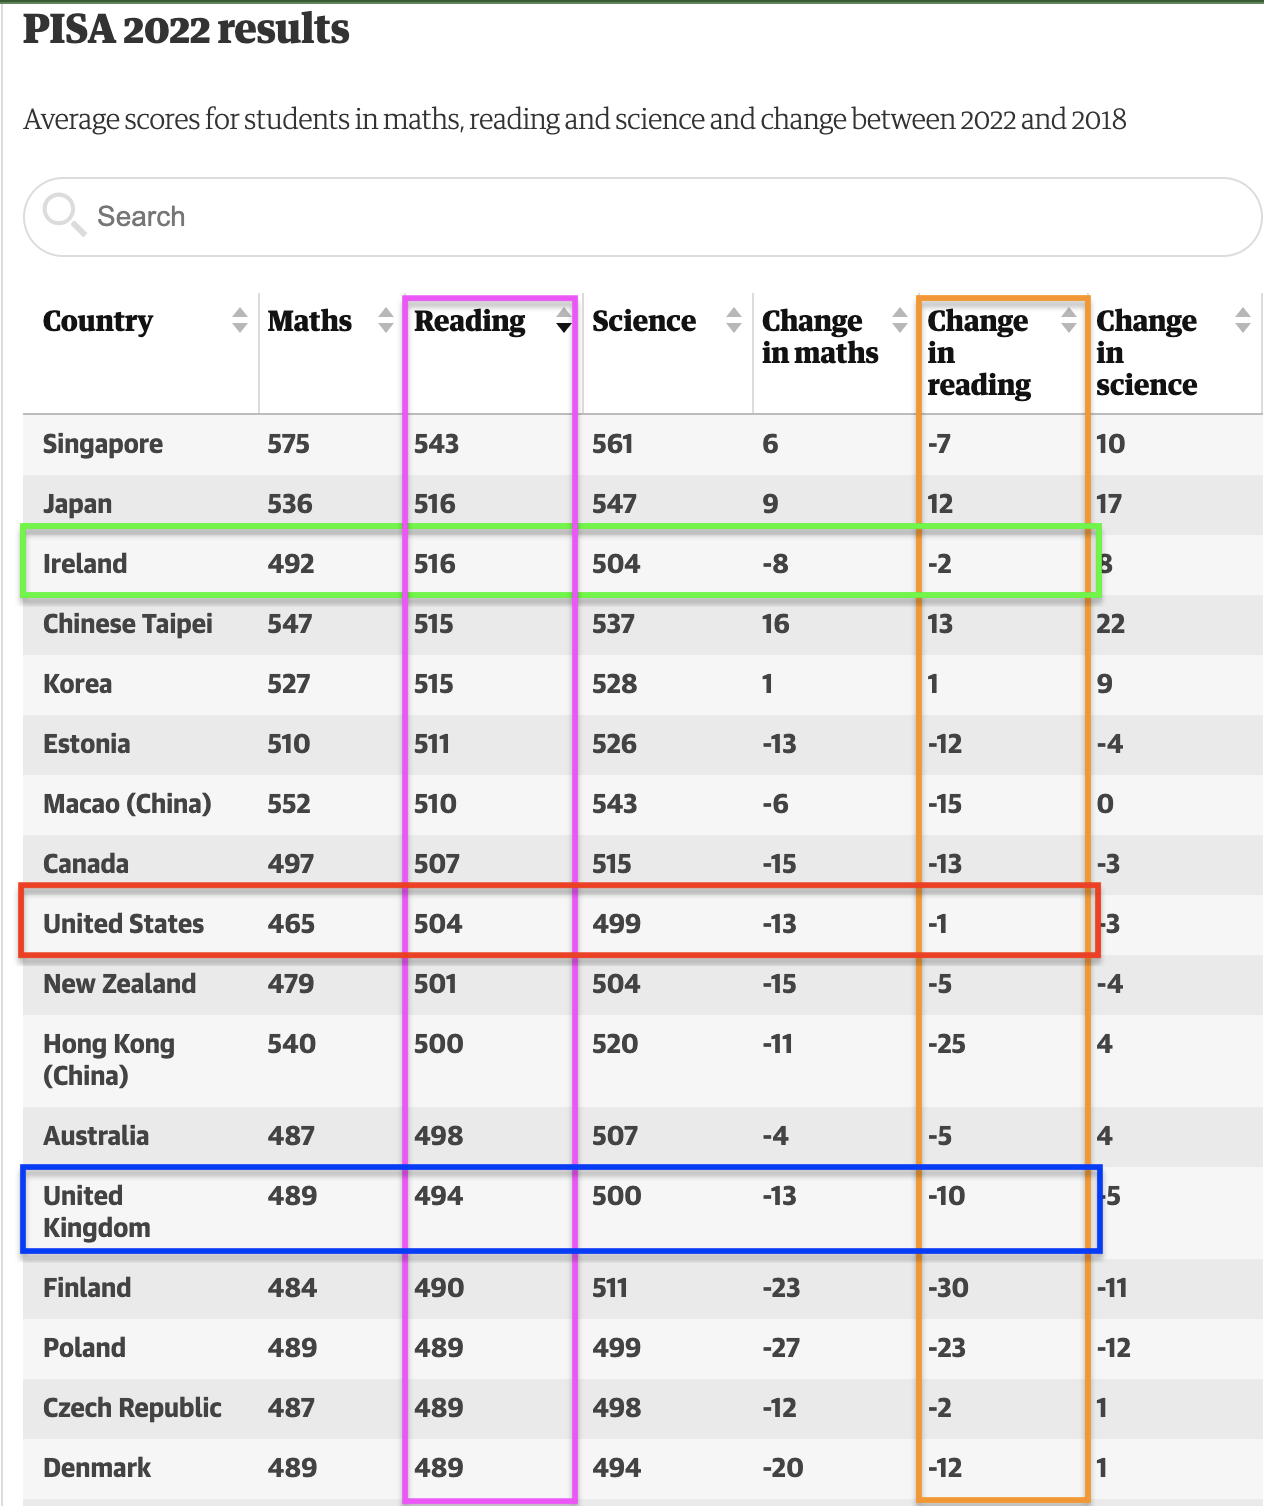Select the United Kingdom row name
The image size is (1264, 1506).
click(x=96, y=1211)
